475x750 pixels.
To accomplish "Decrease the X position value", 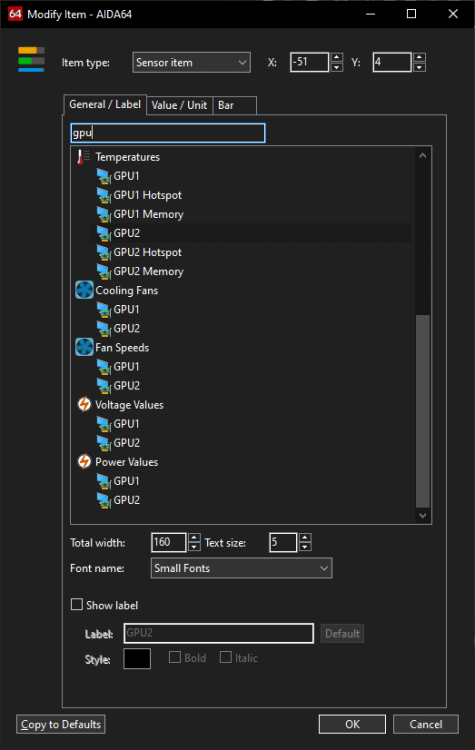I will (x=337, y=67).
